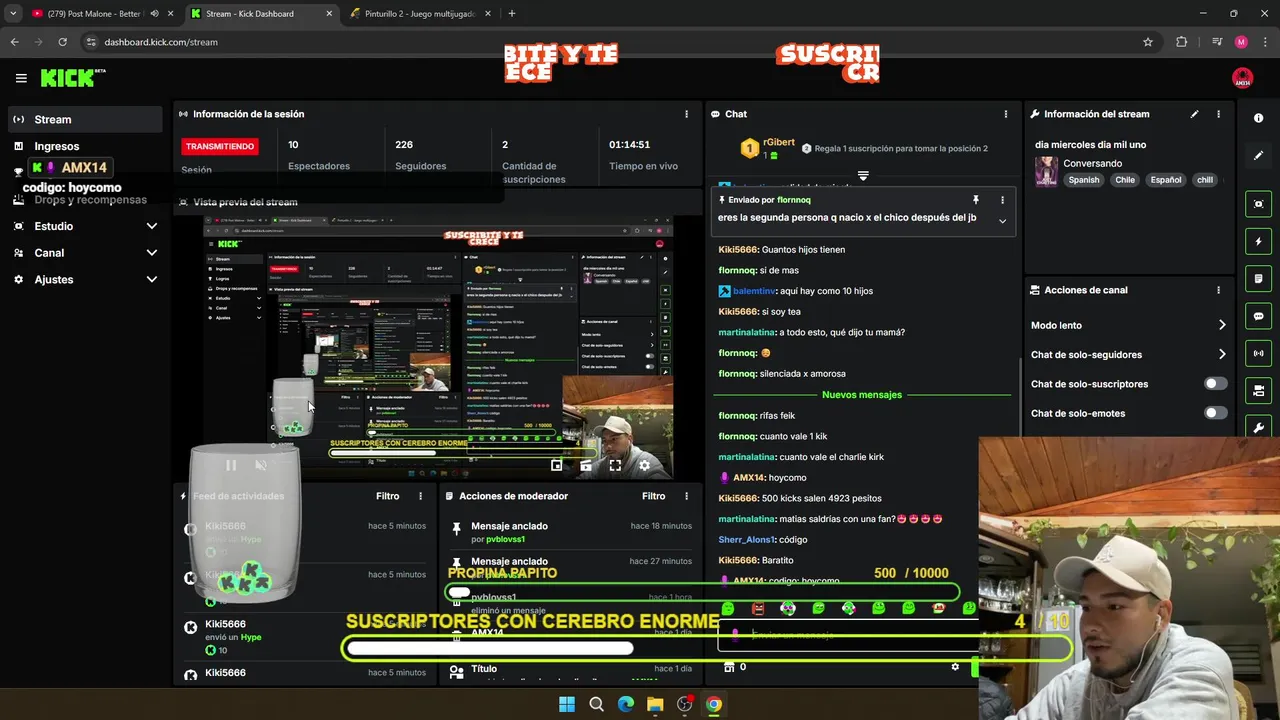The image size is (1280, 720).
Task: Click the Spanish tag
Action: pyautogui.click(x=1083, y=180)
